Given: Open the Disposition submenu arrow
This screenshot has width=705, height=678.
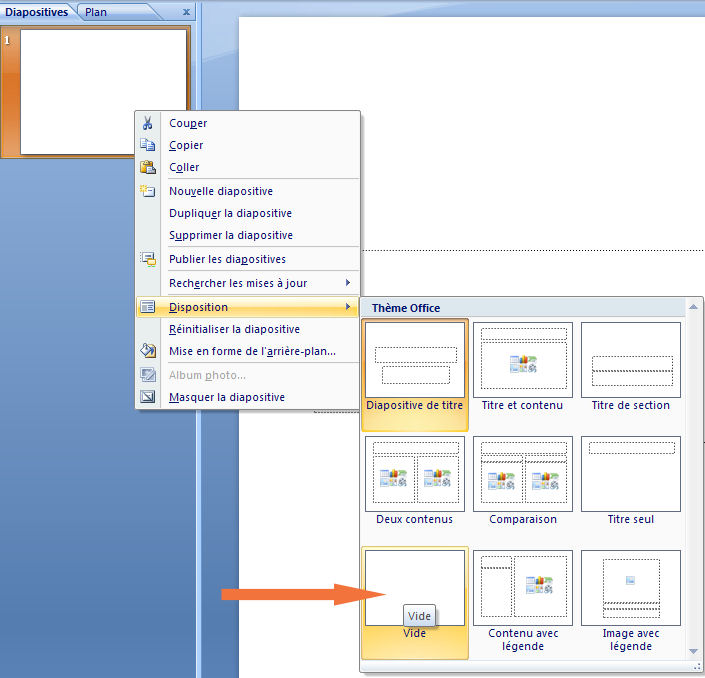Looking at the screenshot, I should [347, 307].
